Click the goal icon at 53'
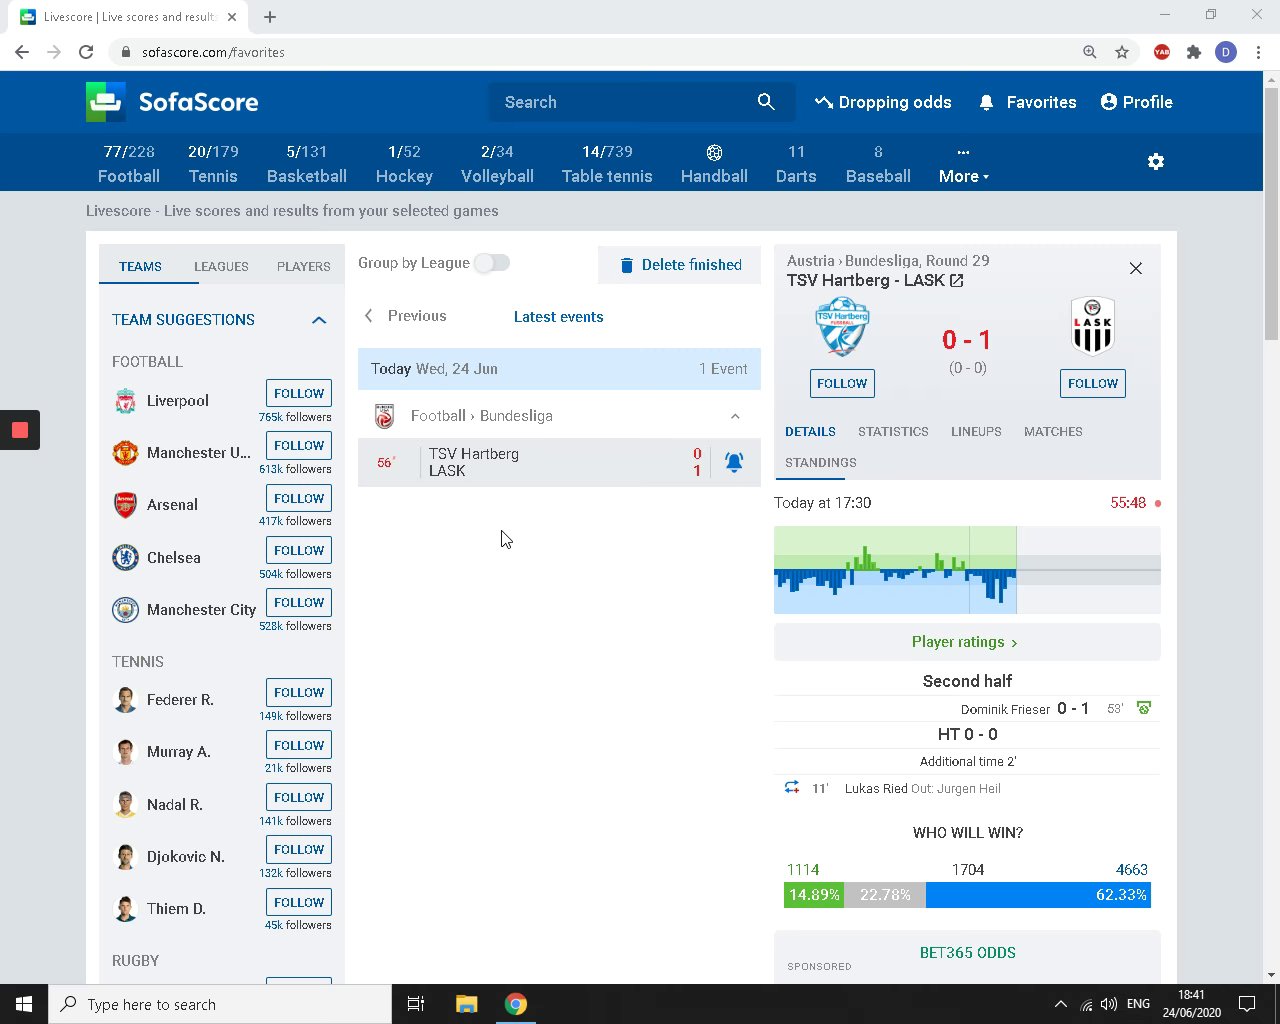 [1144, 708]
